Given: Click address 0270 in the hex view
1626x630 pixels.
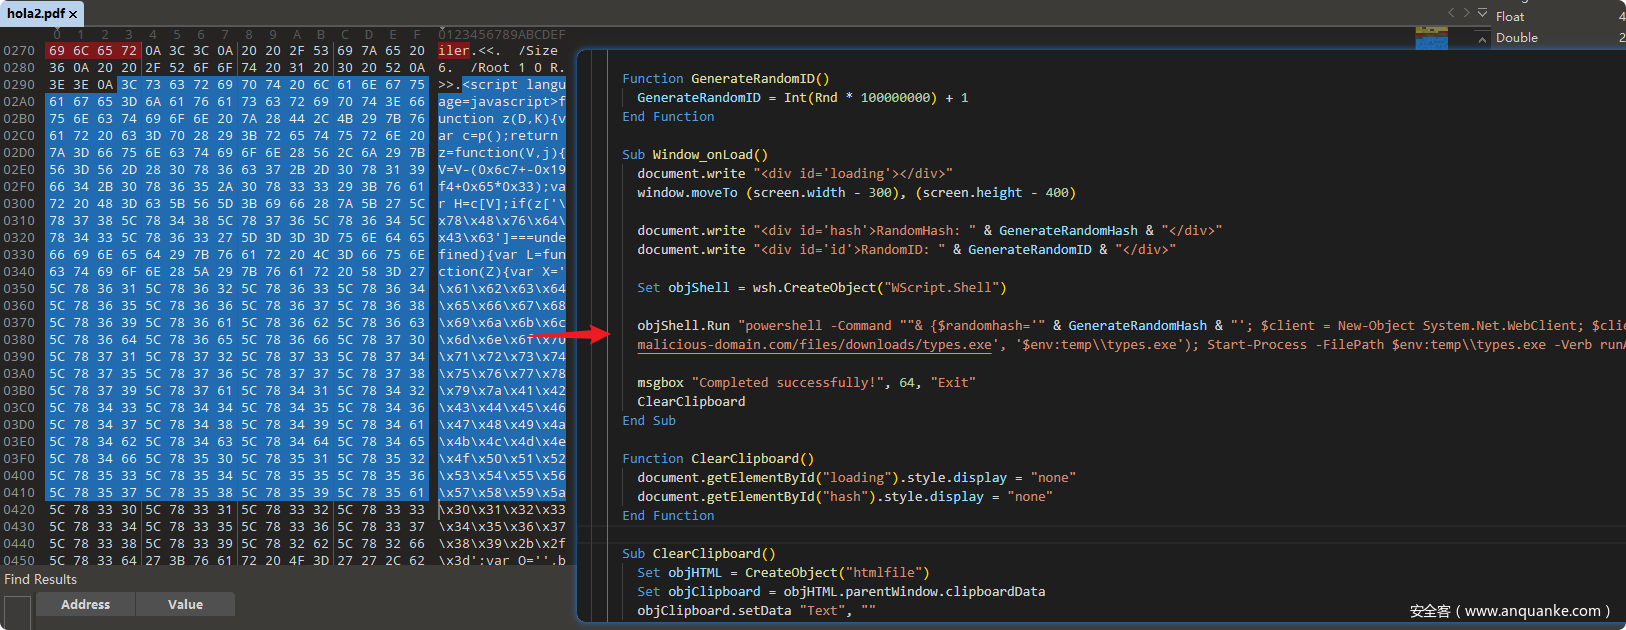Looking at the screenshot, I should (19, 51).
